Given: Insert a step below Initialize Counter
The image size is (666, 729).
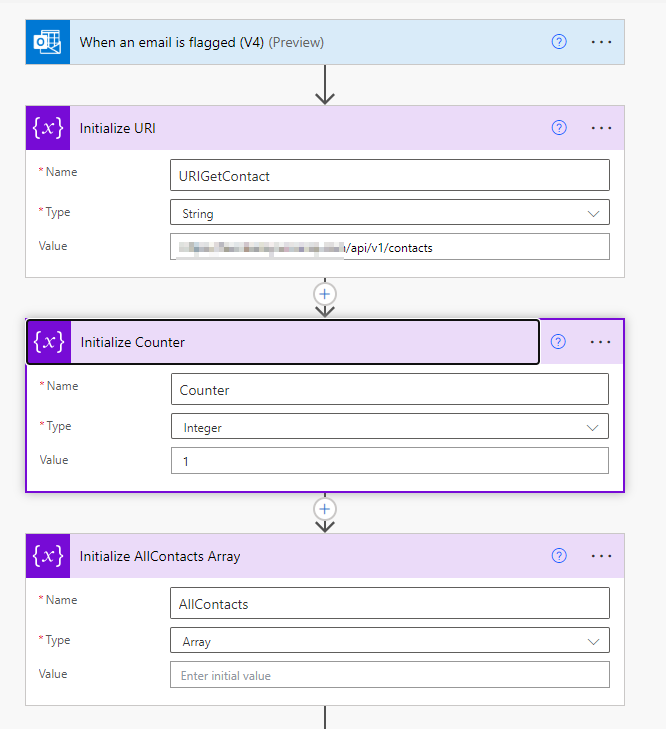Looking at the screenshot, I should click(x=324, y=509).
